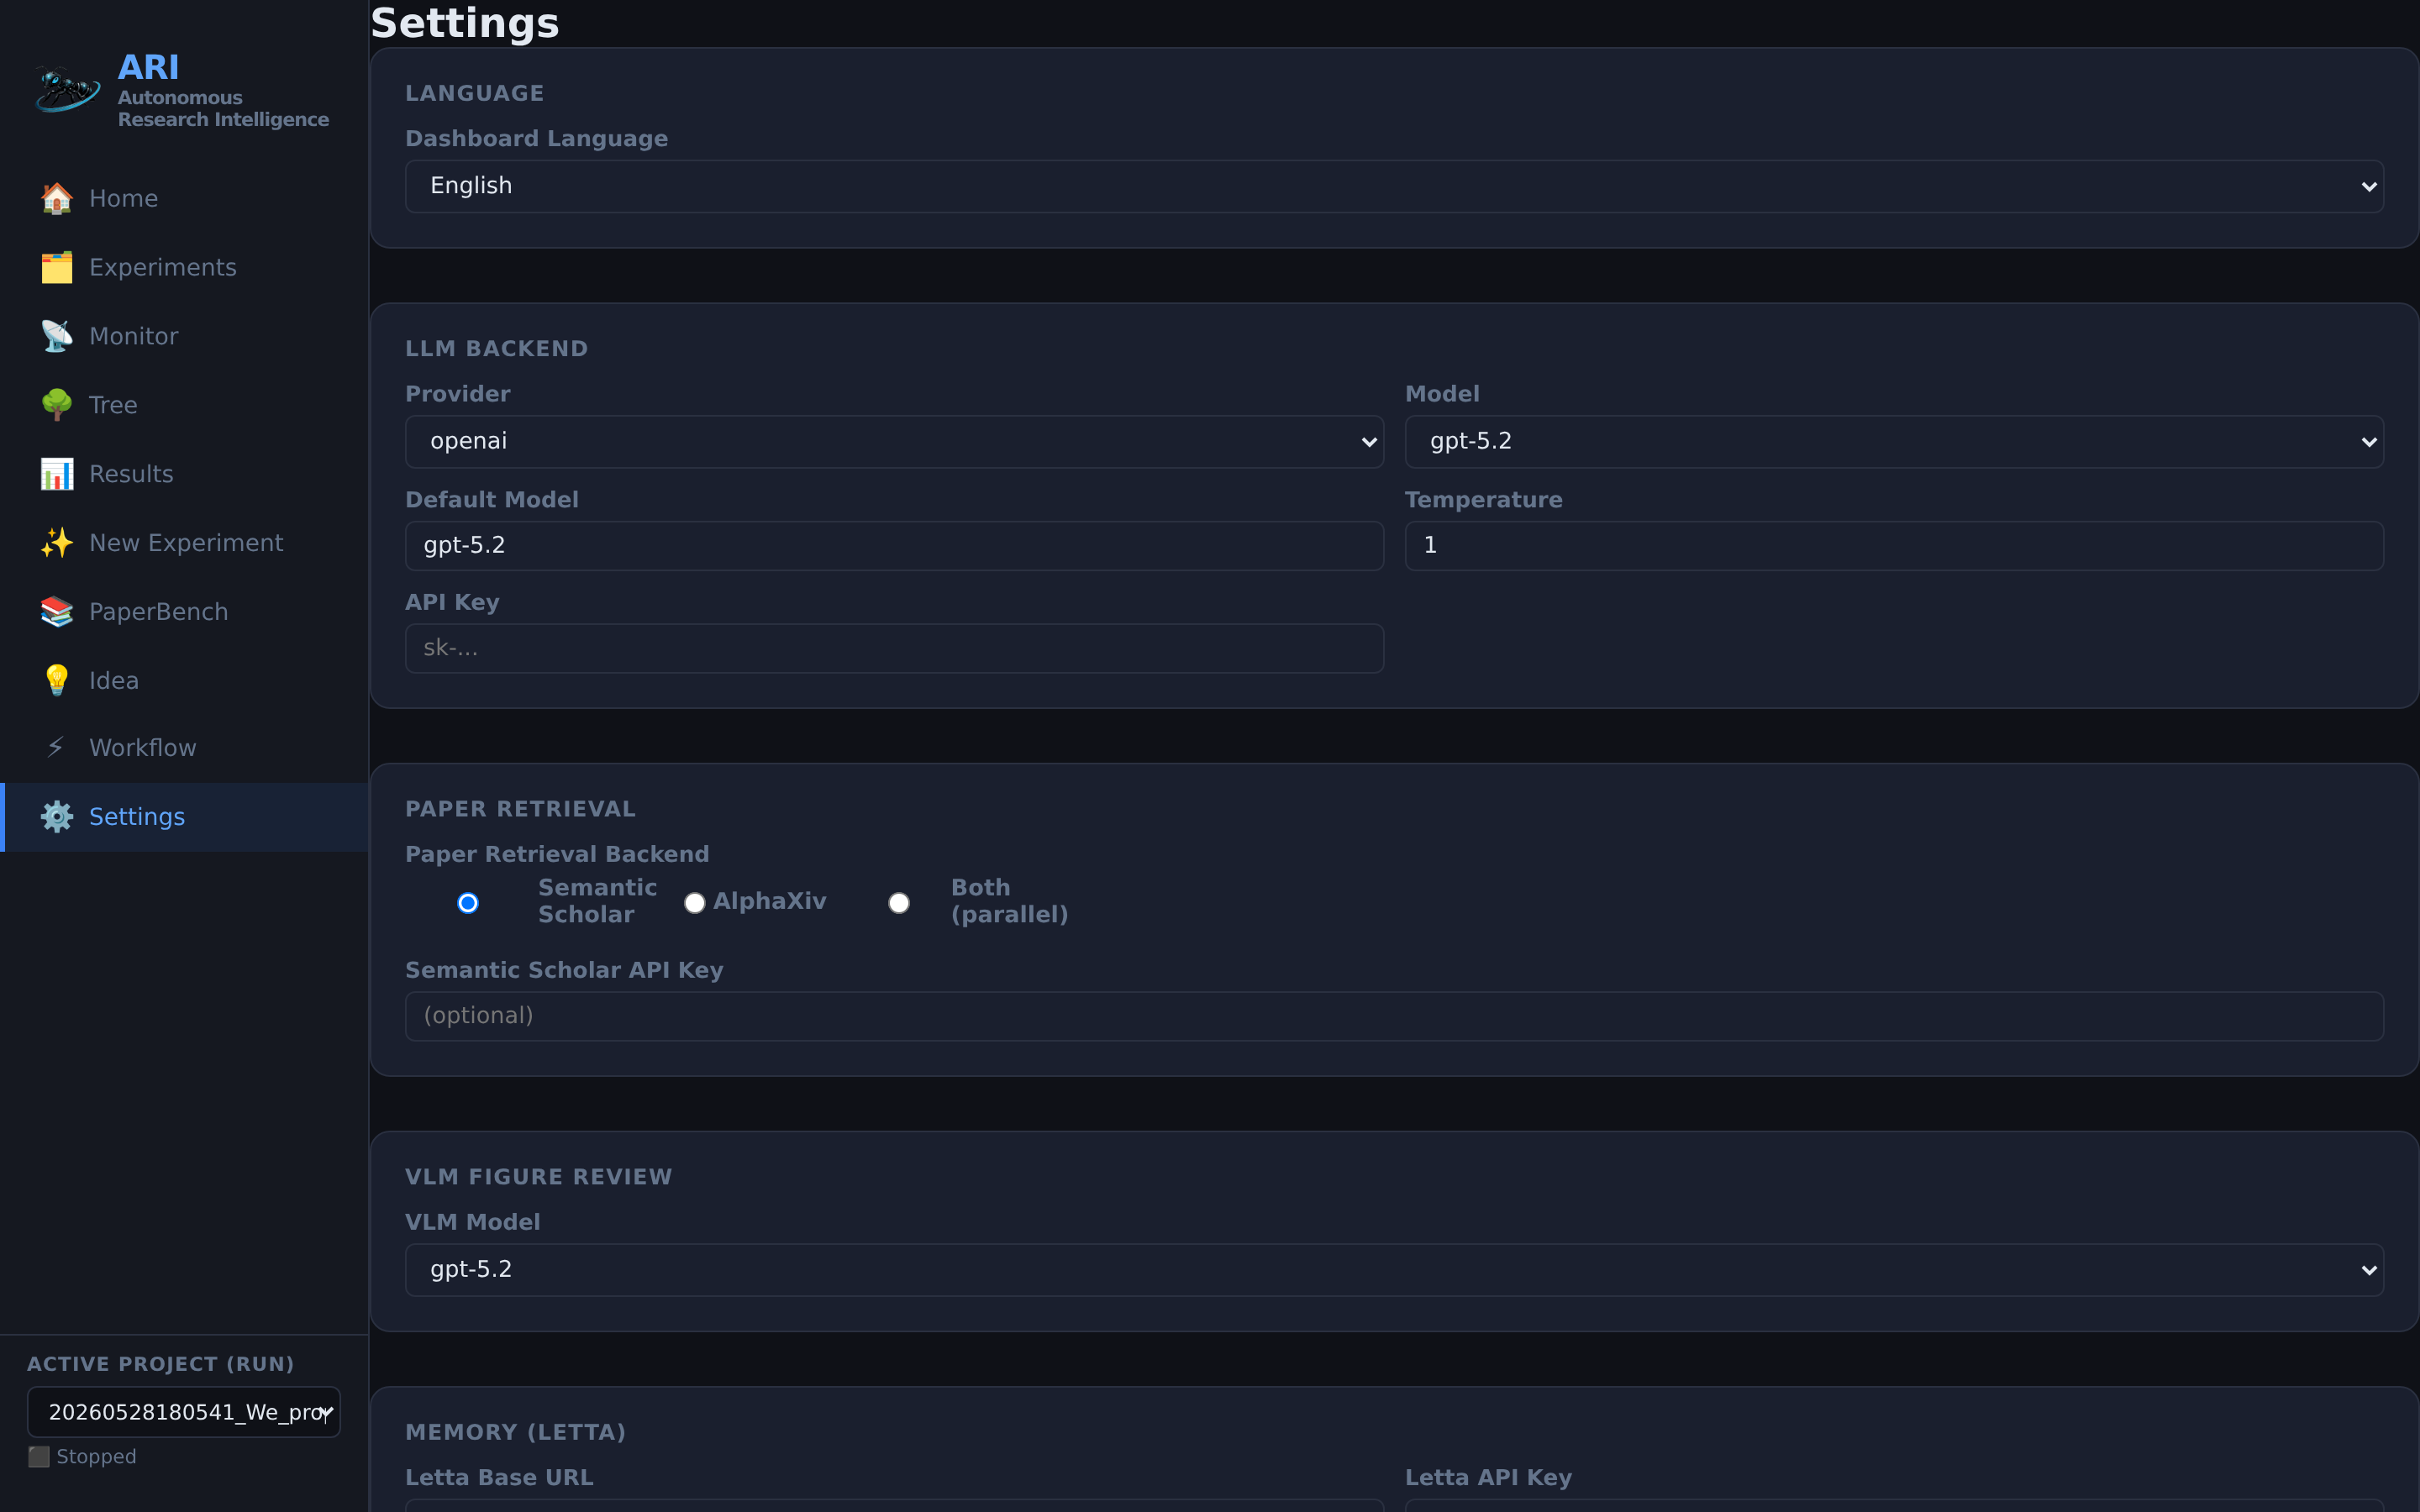Focus the API Key sk-... field
This screenshot has height=1512, width=2420.
(894, 649)
